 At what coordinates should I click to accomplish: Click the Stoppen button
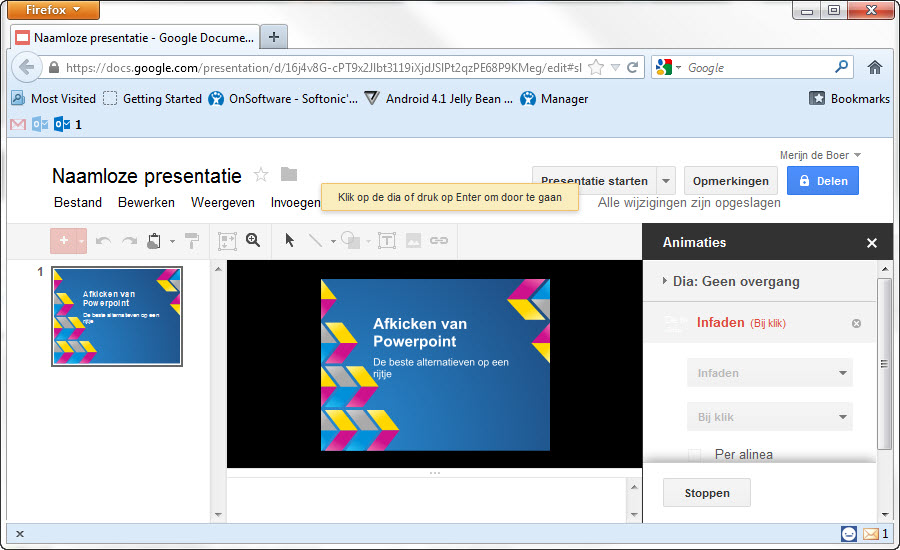coord(707,493)
